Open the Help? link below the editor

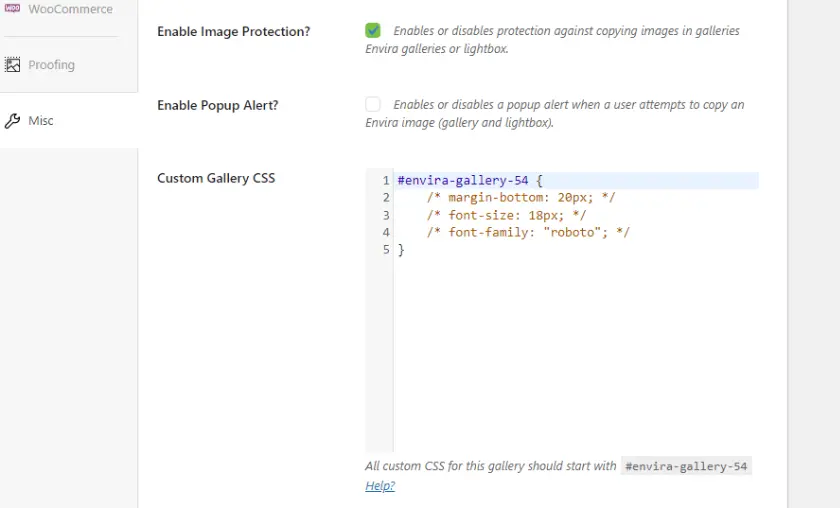(380, 486)
